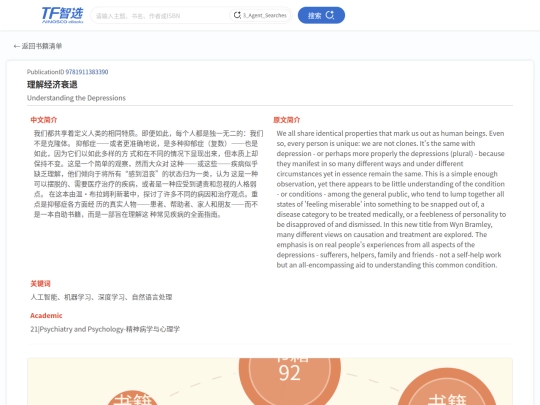The width and height of the screenshot is (540, 405).
Task: Click the 中文简介 heading
Action: pos(44,120)
